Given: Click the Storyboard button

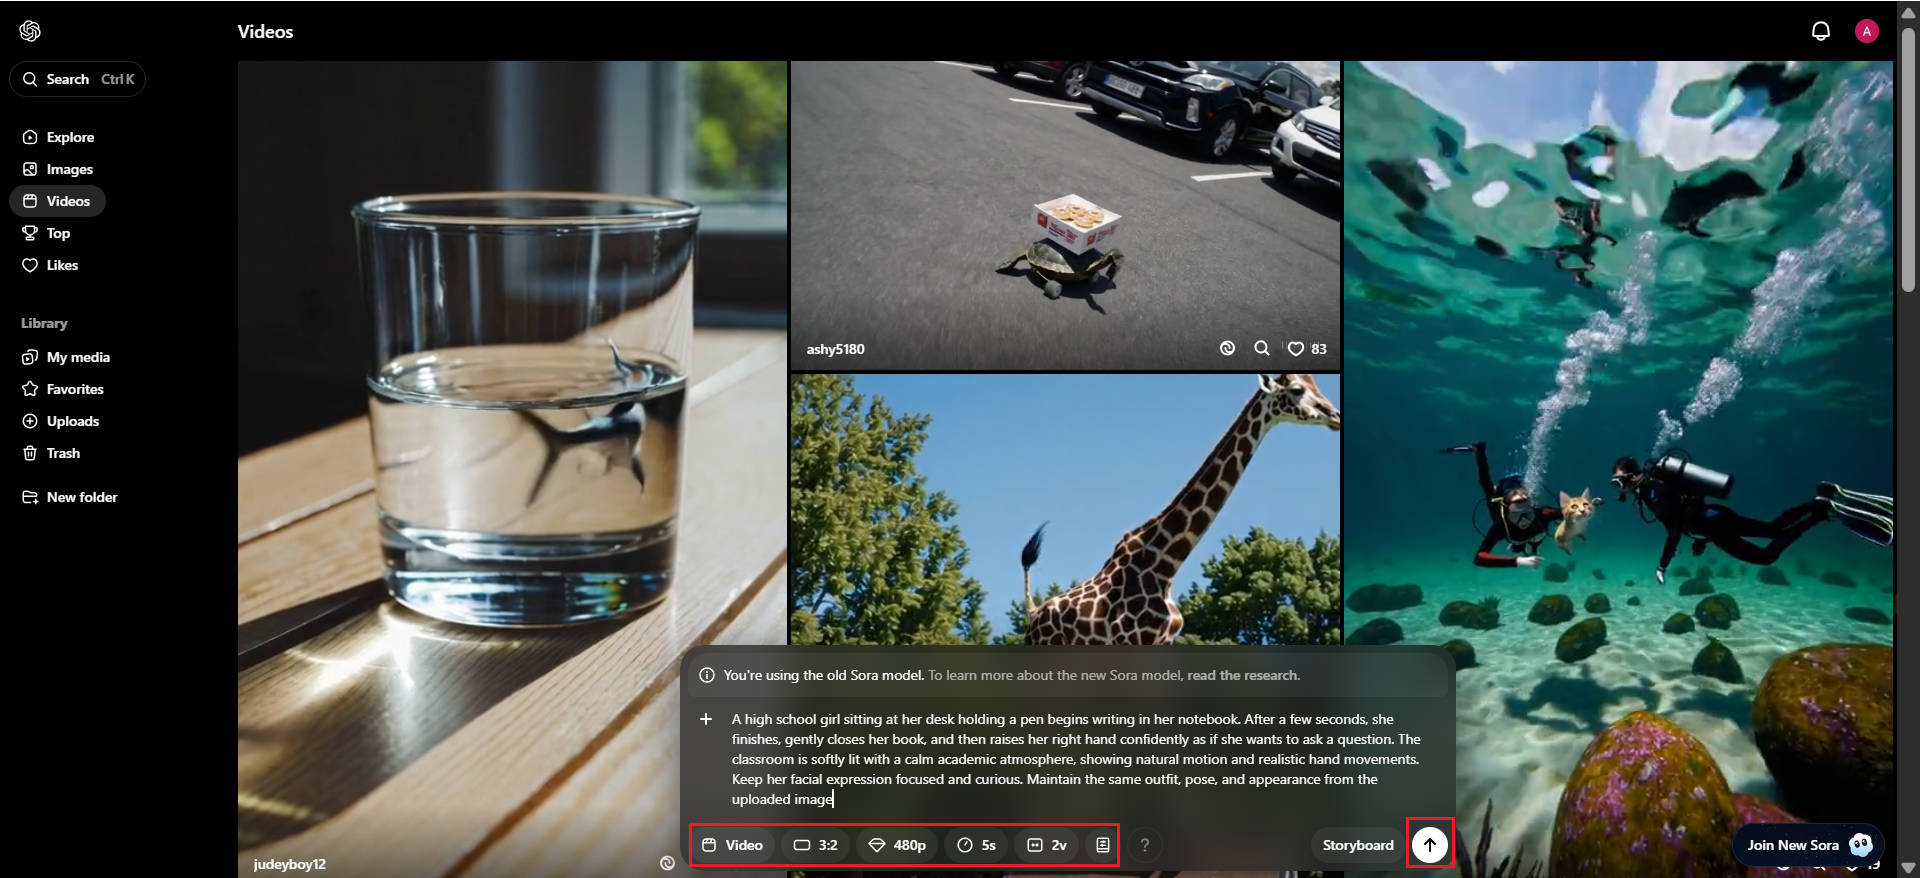Looking at the screenshot, I should [x=1357, y=845].
